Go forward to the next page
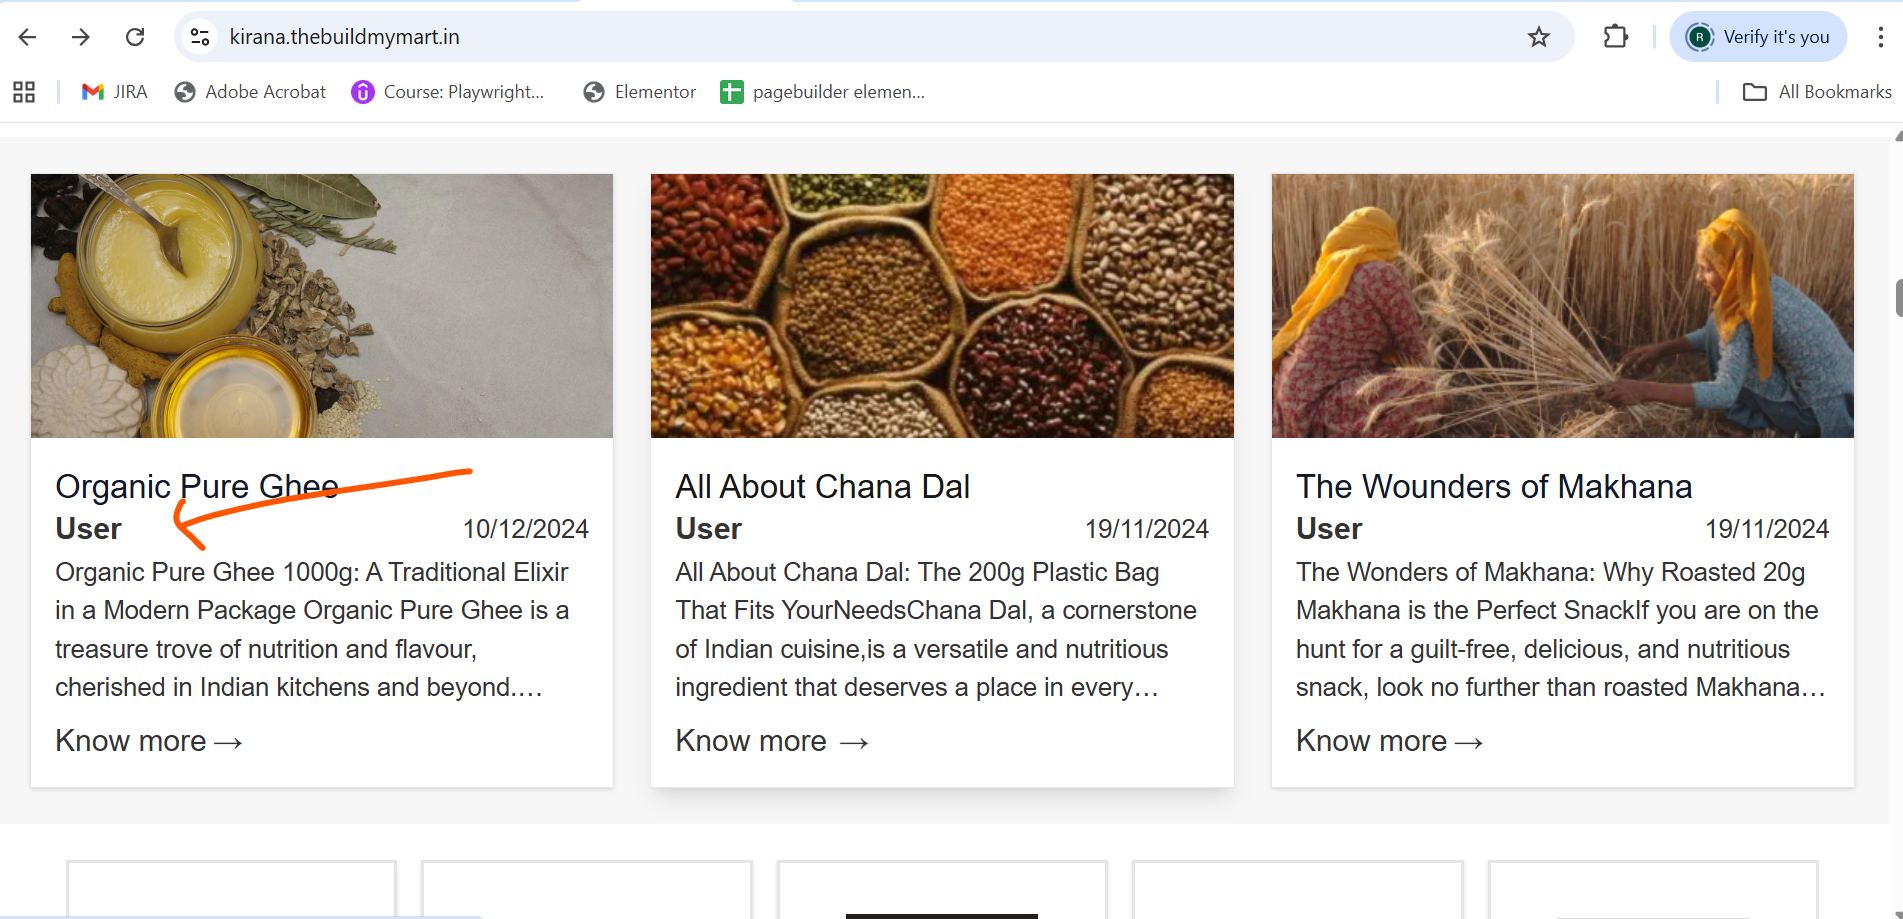Screen dimensions: 1903x919 [x=81, y=37]
